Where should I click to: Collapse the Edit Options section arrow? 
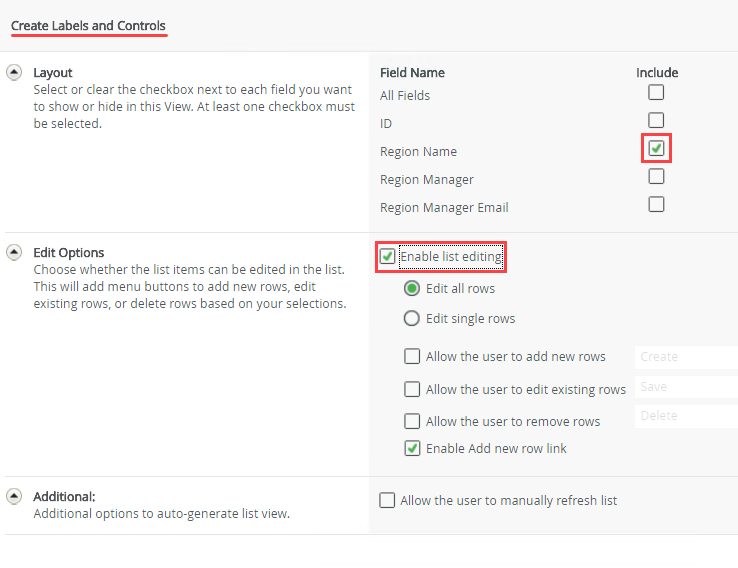pos(15,252)
